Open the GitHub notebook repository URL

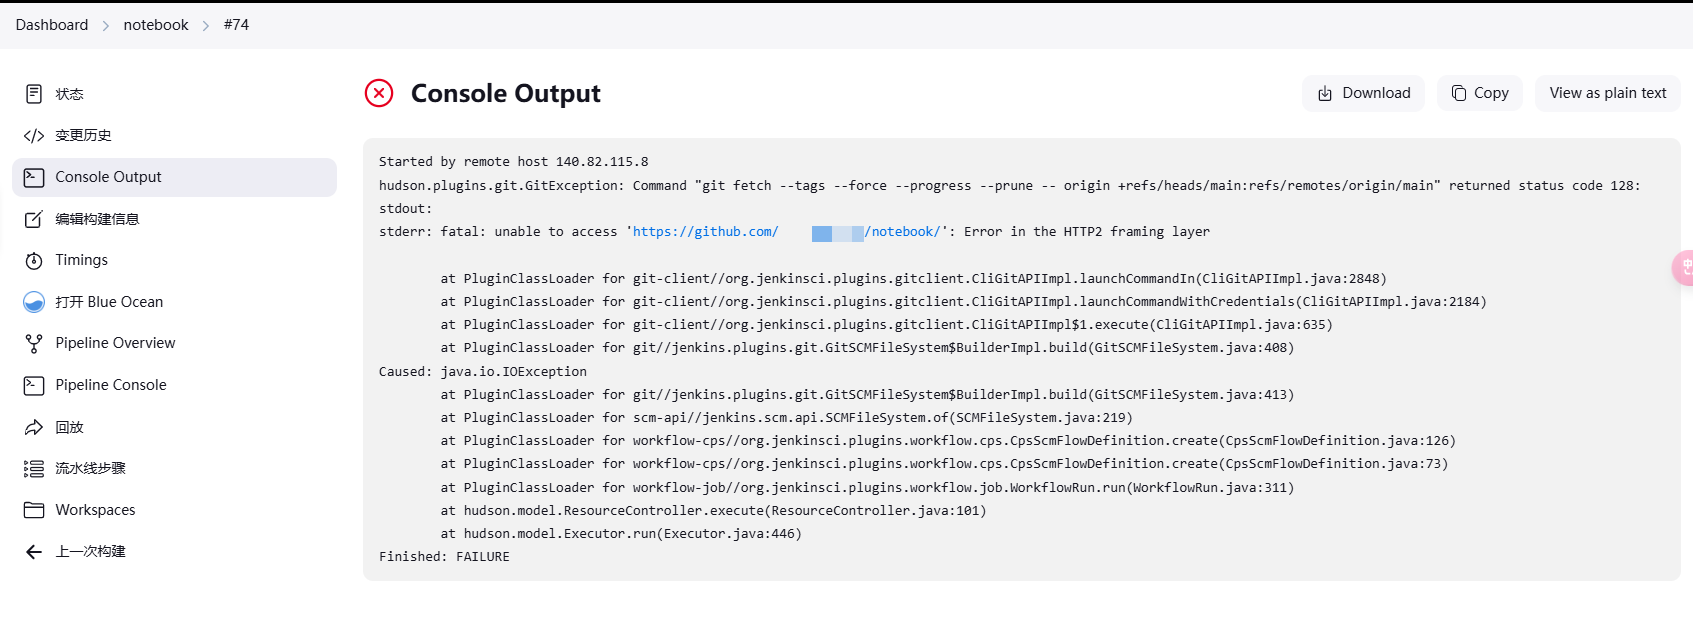point(705,232)
